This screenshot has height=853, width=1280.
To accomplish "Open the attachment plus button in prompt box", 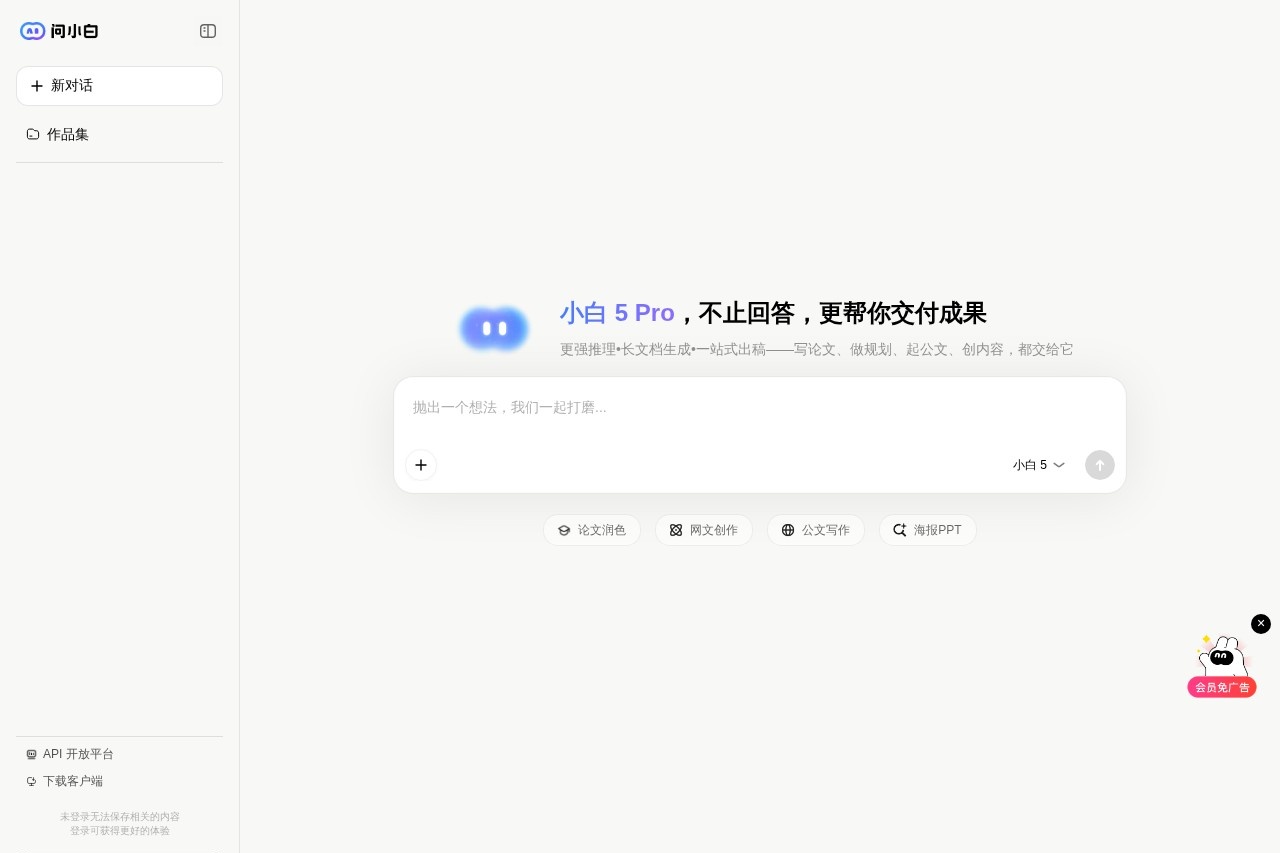I will tap(421, 465).
